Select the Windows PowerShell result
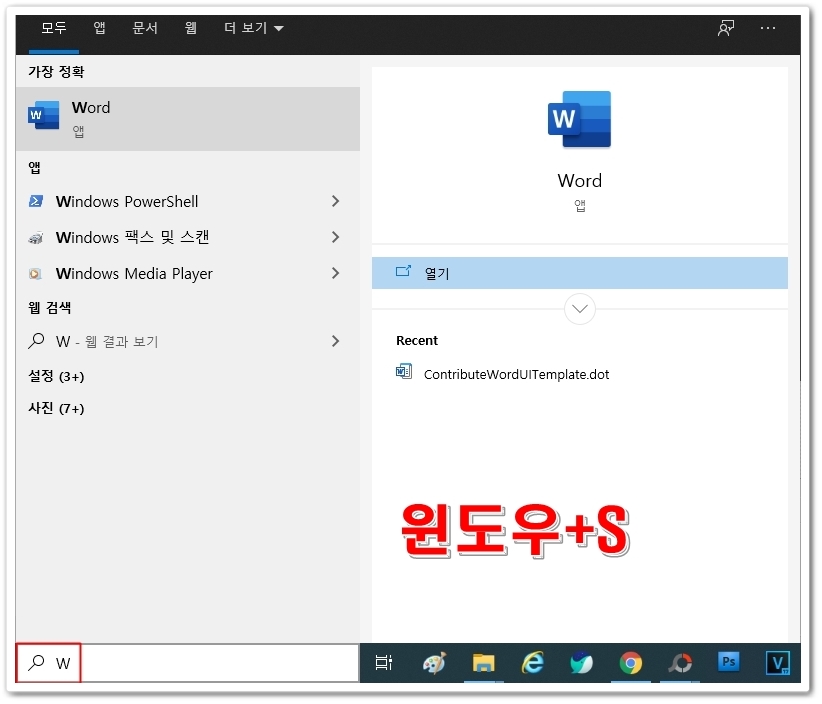The height and width of the screenshot is (704, 822). click(188, 201)
